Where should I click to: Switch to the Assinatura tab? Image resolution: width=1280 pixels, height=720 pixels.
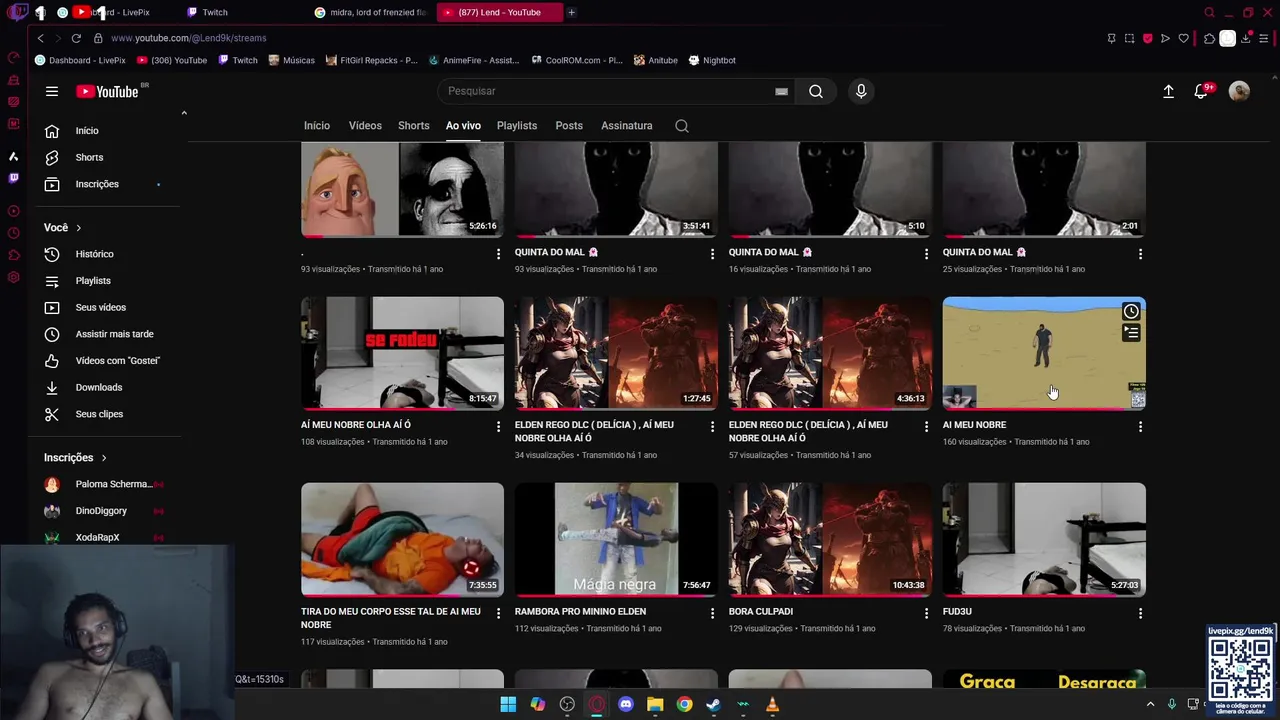[x=627, y=126]
